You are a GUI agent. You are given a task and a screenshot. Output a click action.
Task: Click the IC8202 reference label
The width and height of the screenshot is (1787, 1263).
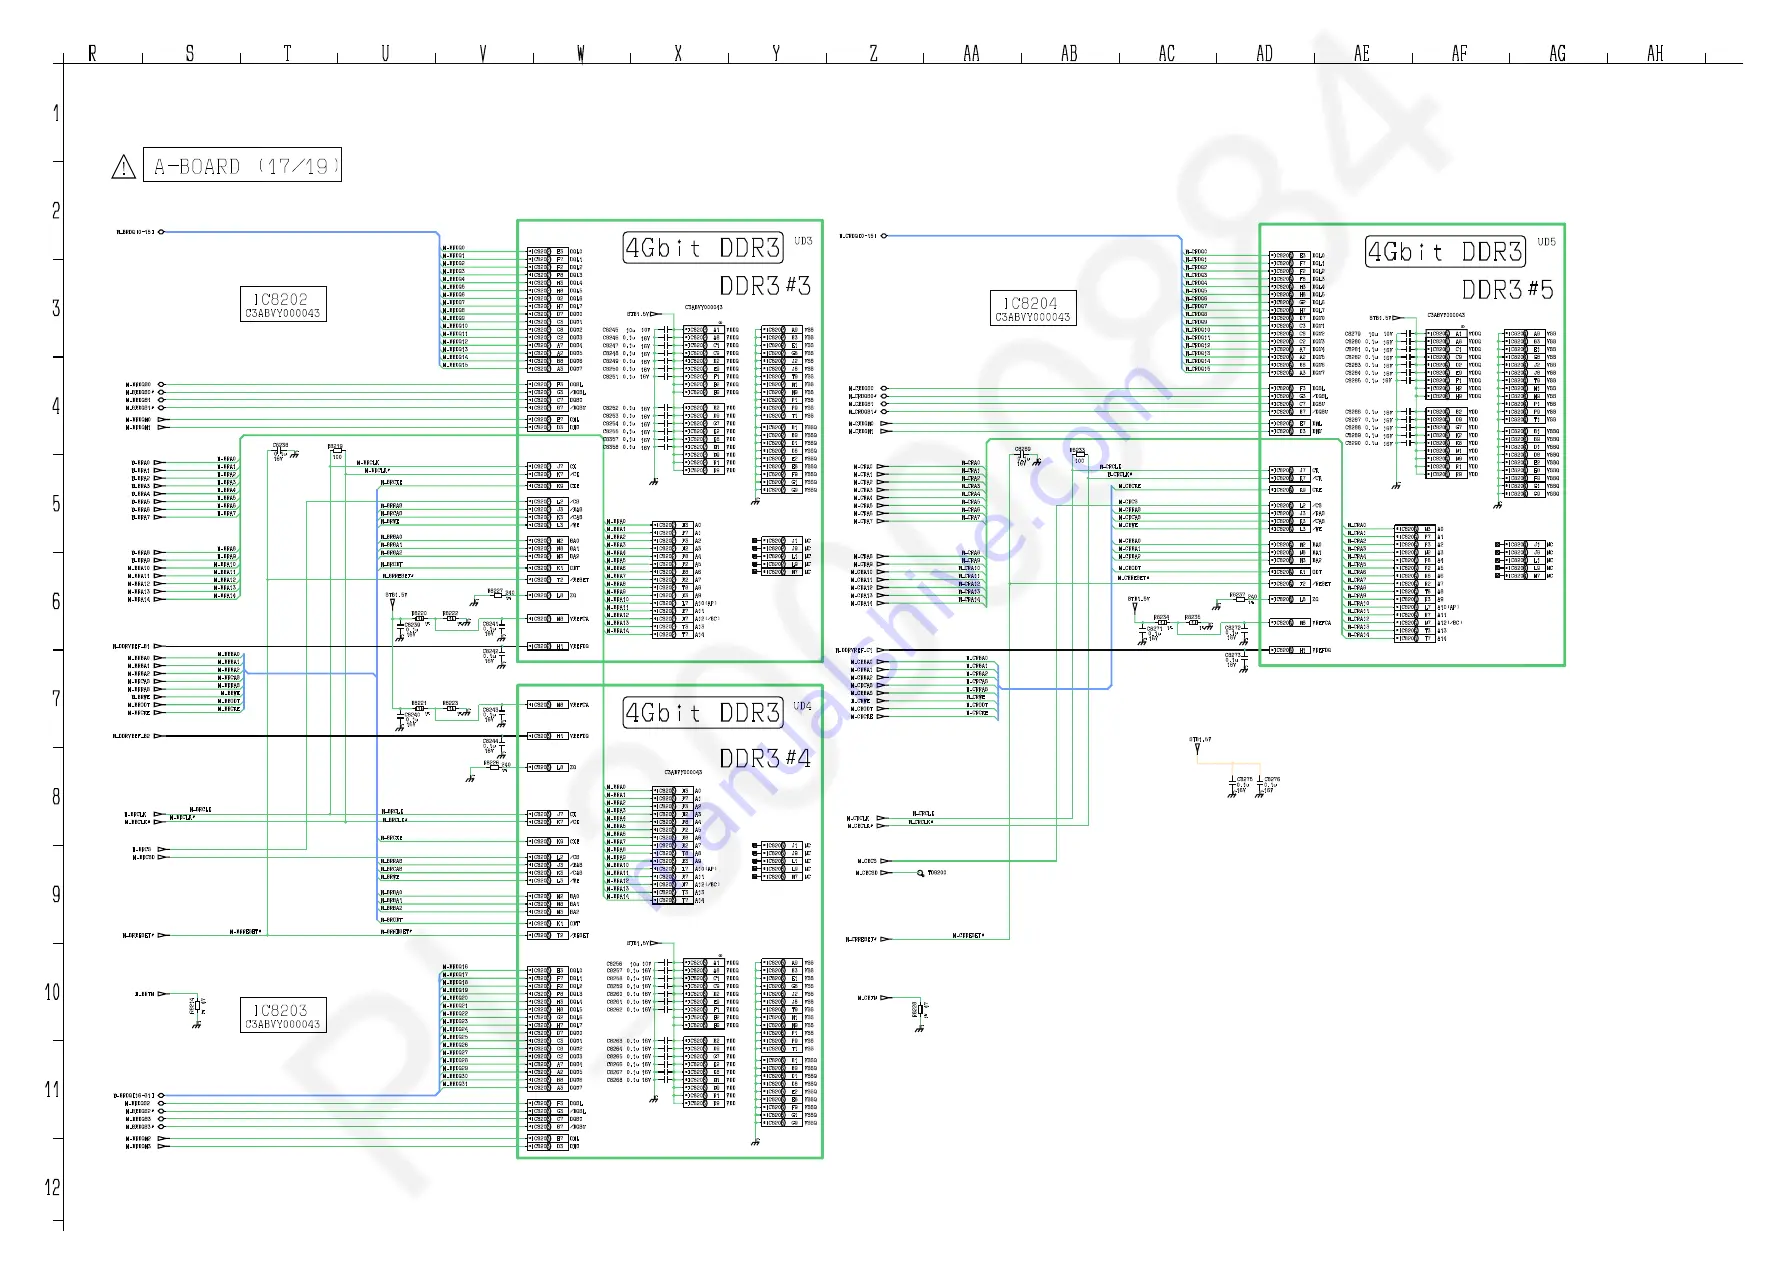(281, 299)
